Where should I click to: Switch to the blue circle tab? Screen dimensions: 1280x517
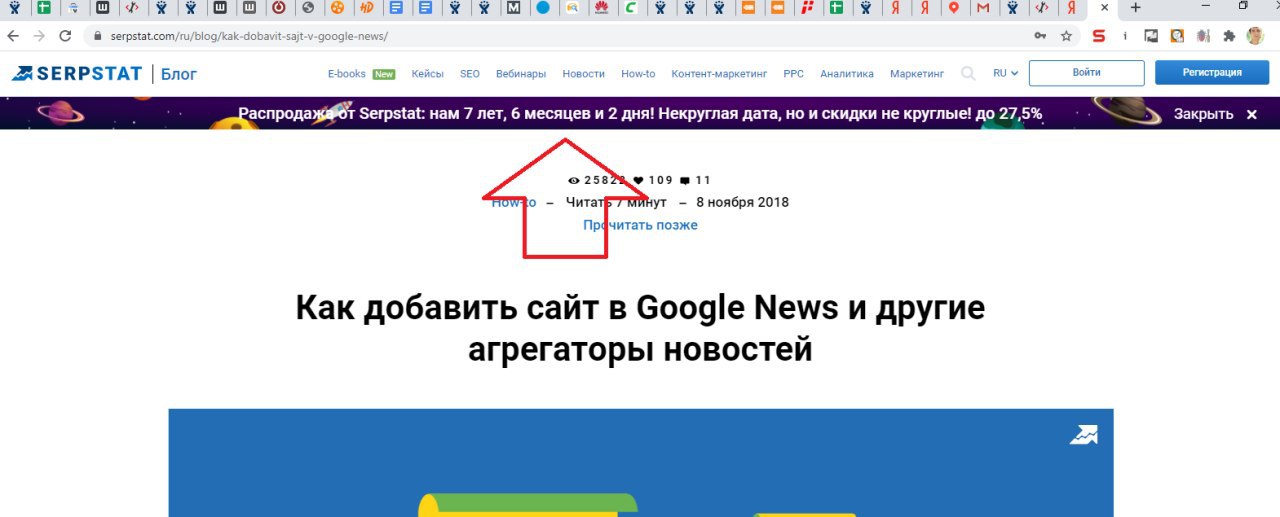coord(543,8)
